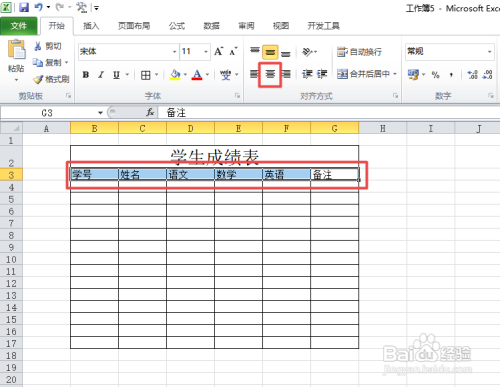Switch to the 开发工具 (Developer) tab
This screenshot has width=500, height=387.
323,26
